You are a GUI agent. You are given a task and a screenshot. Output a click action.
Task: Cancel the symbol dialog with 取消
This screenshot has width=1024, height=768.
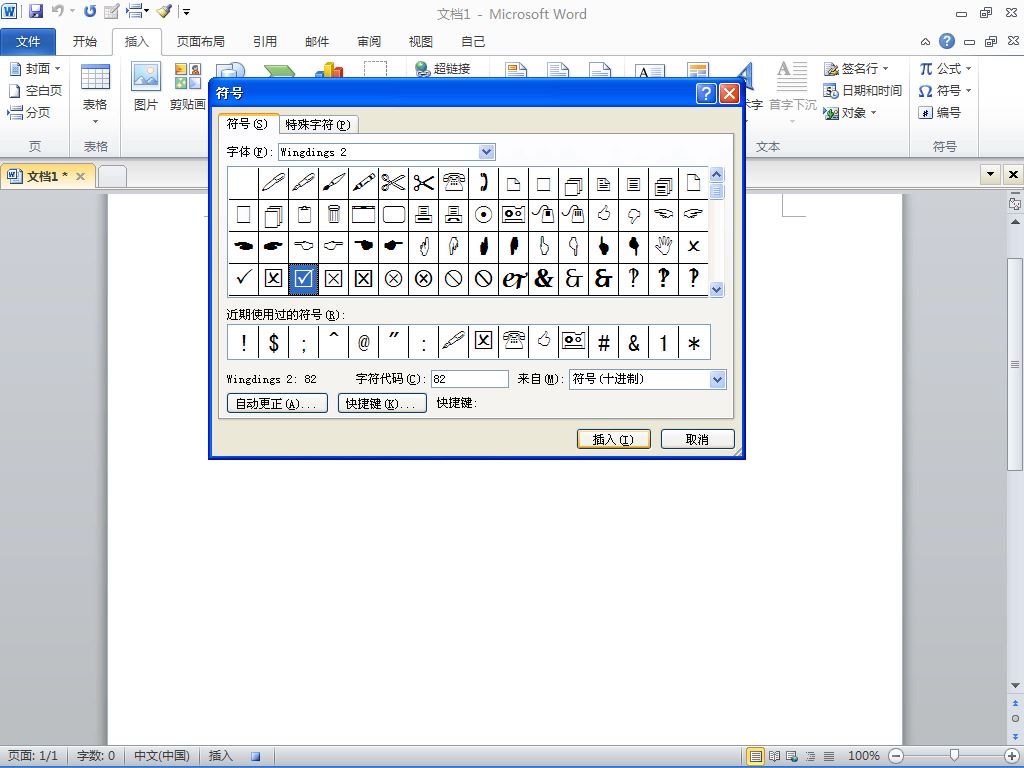coord(697,439)
